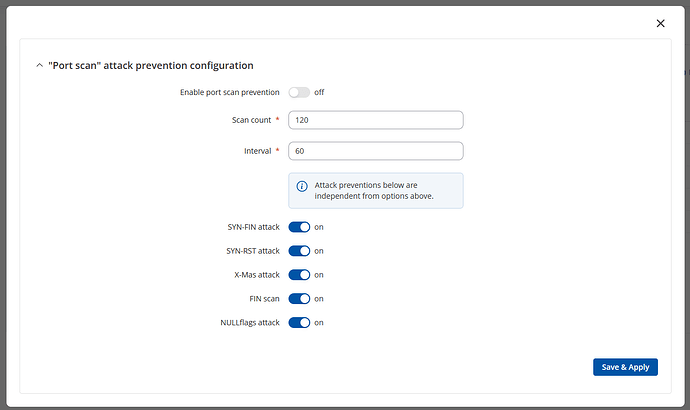Close the configuration dialog with the X
The height and width of the screenshot is (410, 690).
(660, 23)
